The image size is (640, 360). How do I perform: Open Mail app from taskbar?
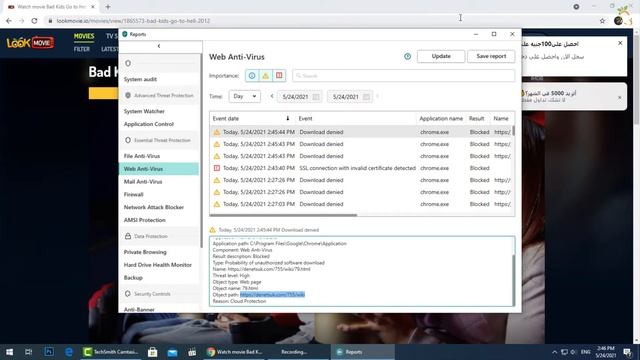[x=172, y=351]
